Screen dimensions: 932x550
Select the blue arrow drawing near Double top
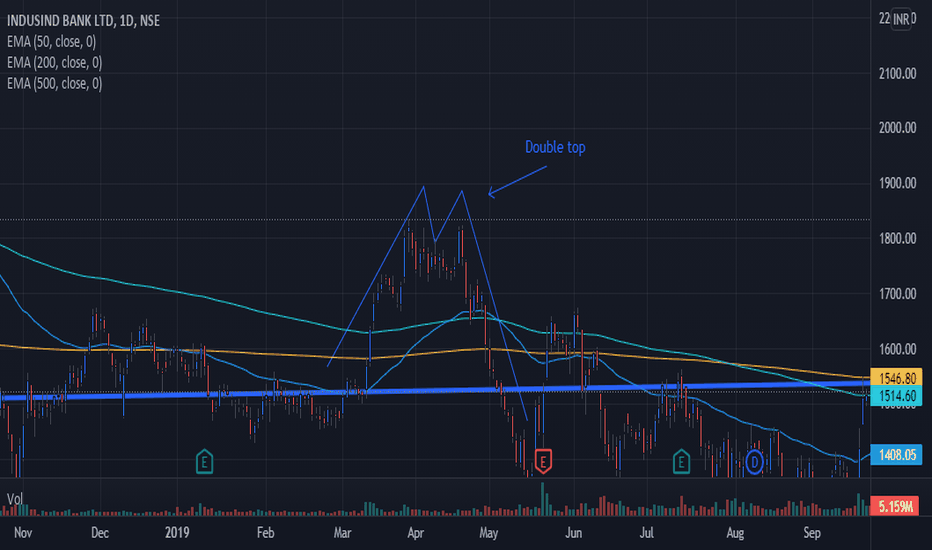pyautogui.click(x=517, y=180)
